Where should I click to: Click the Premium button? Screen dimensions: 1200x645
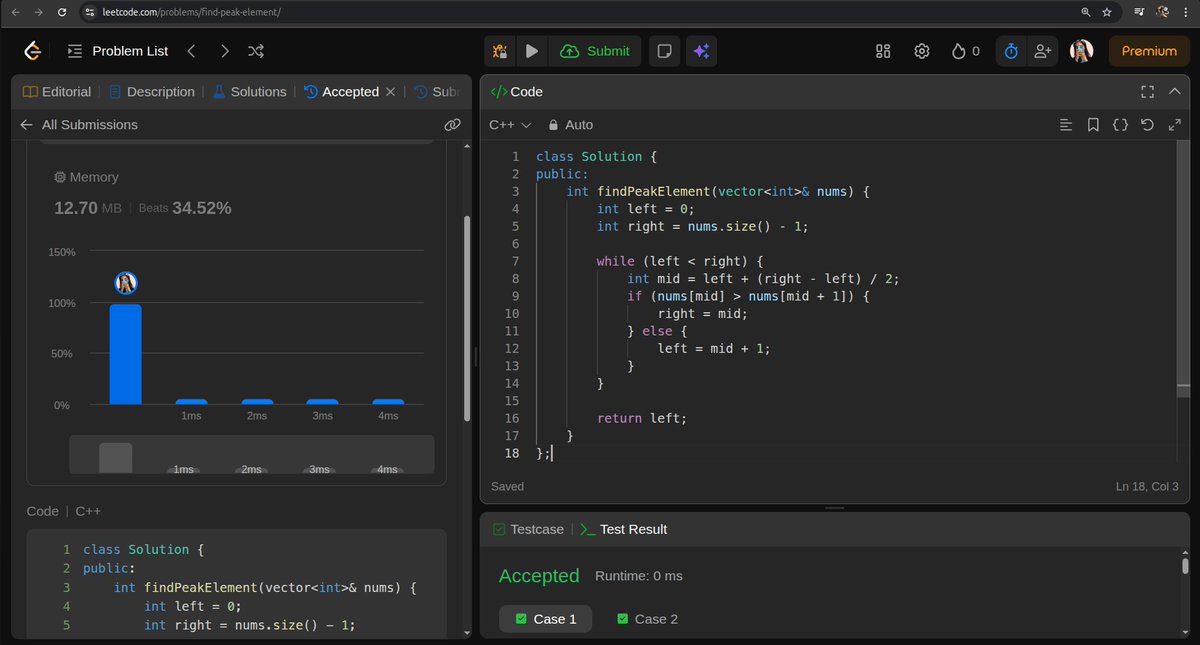click(x=1149, y=51)
